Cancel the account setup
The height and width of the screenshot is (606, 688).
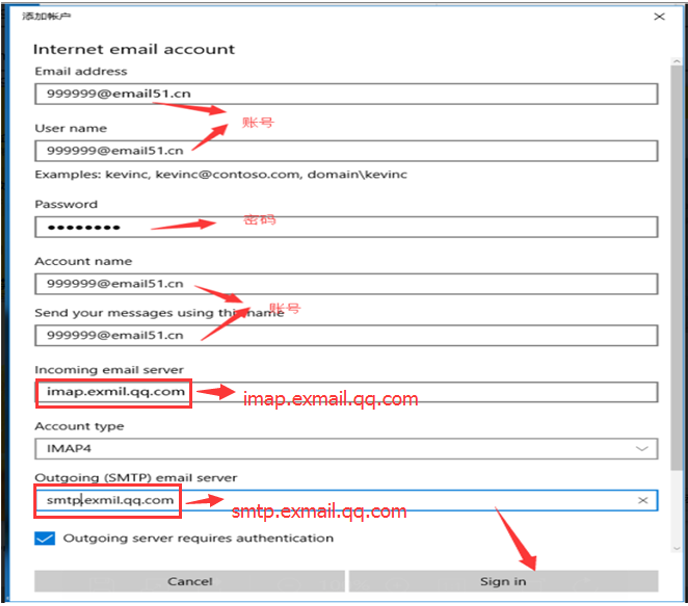tap(190, 581)
